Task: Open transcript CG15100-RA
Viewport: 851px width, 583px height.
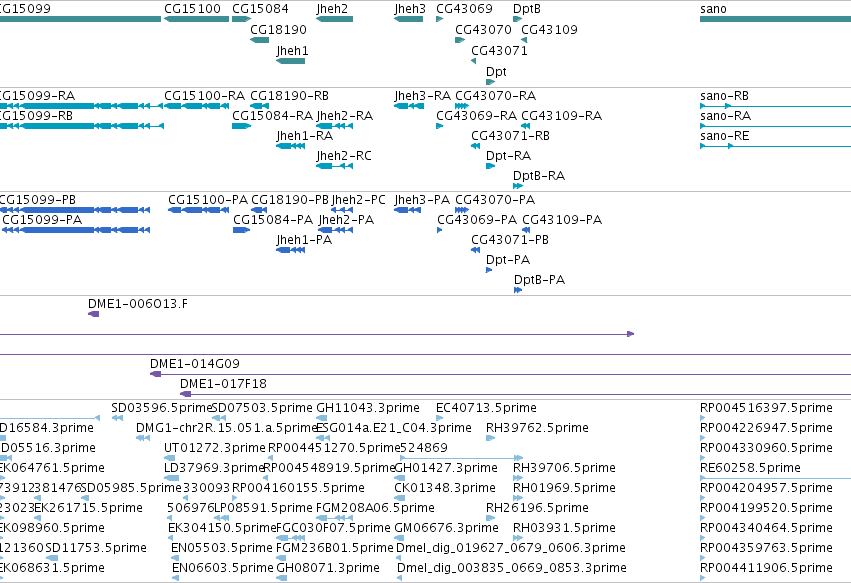Action: click(x=196, y=106)
